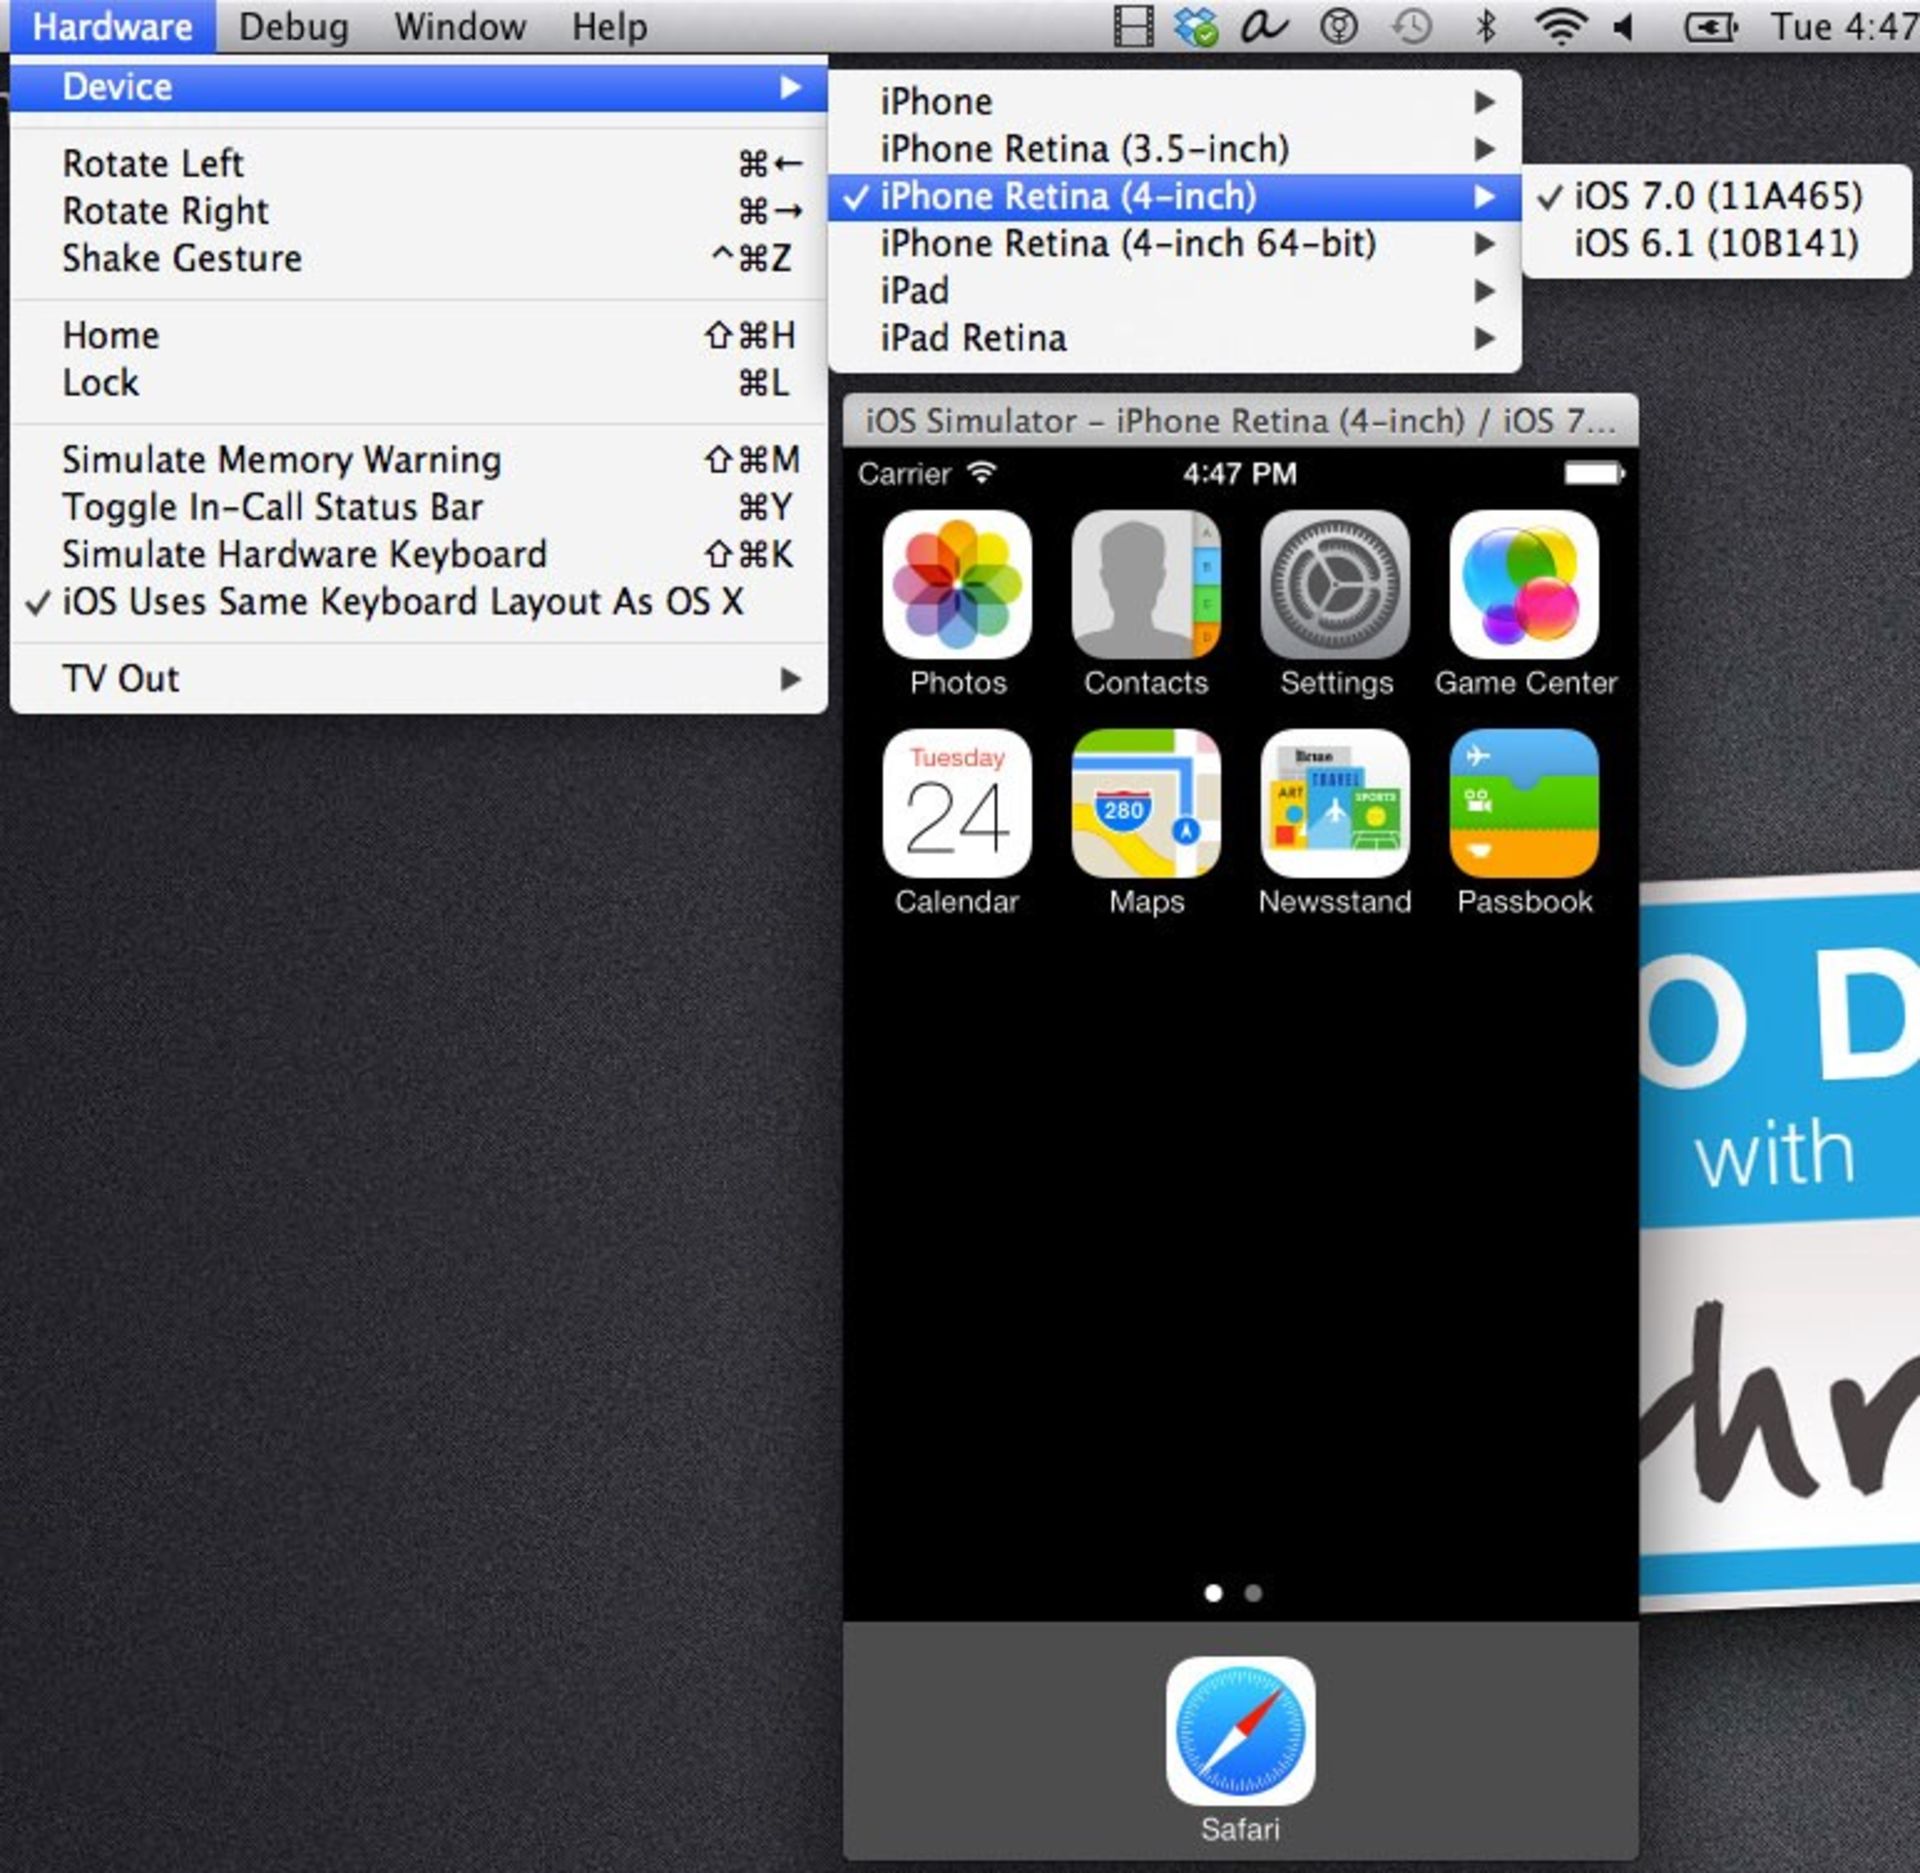Click the iOS Simulator window title bar

point(1240,421)
